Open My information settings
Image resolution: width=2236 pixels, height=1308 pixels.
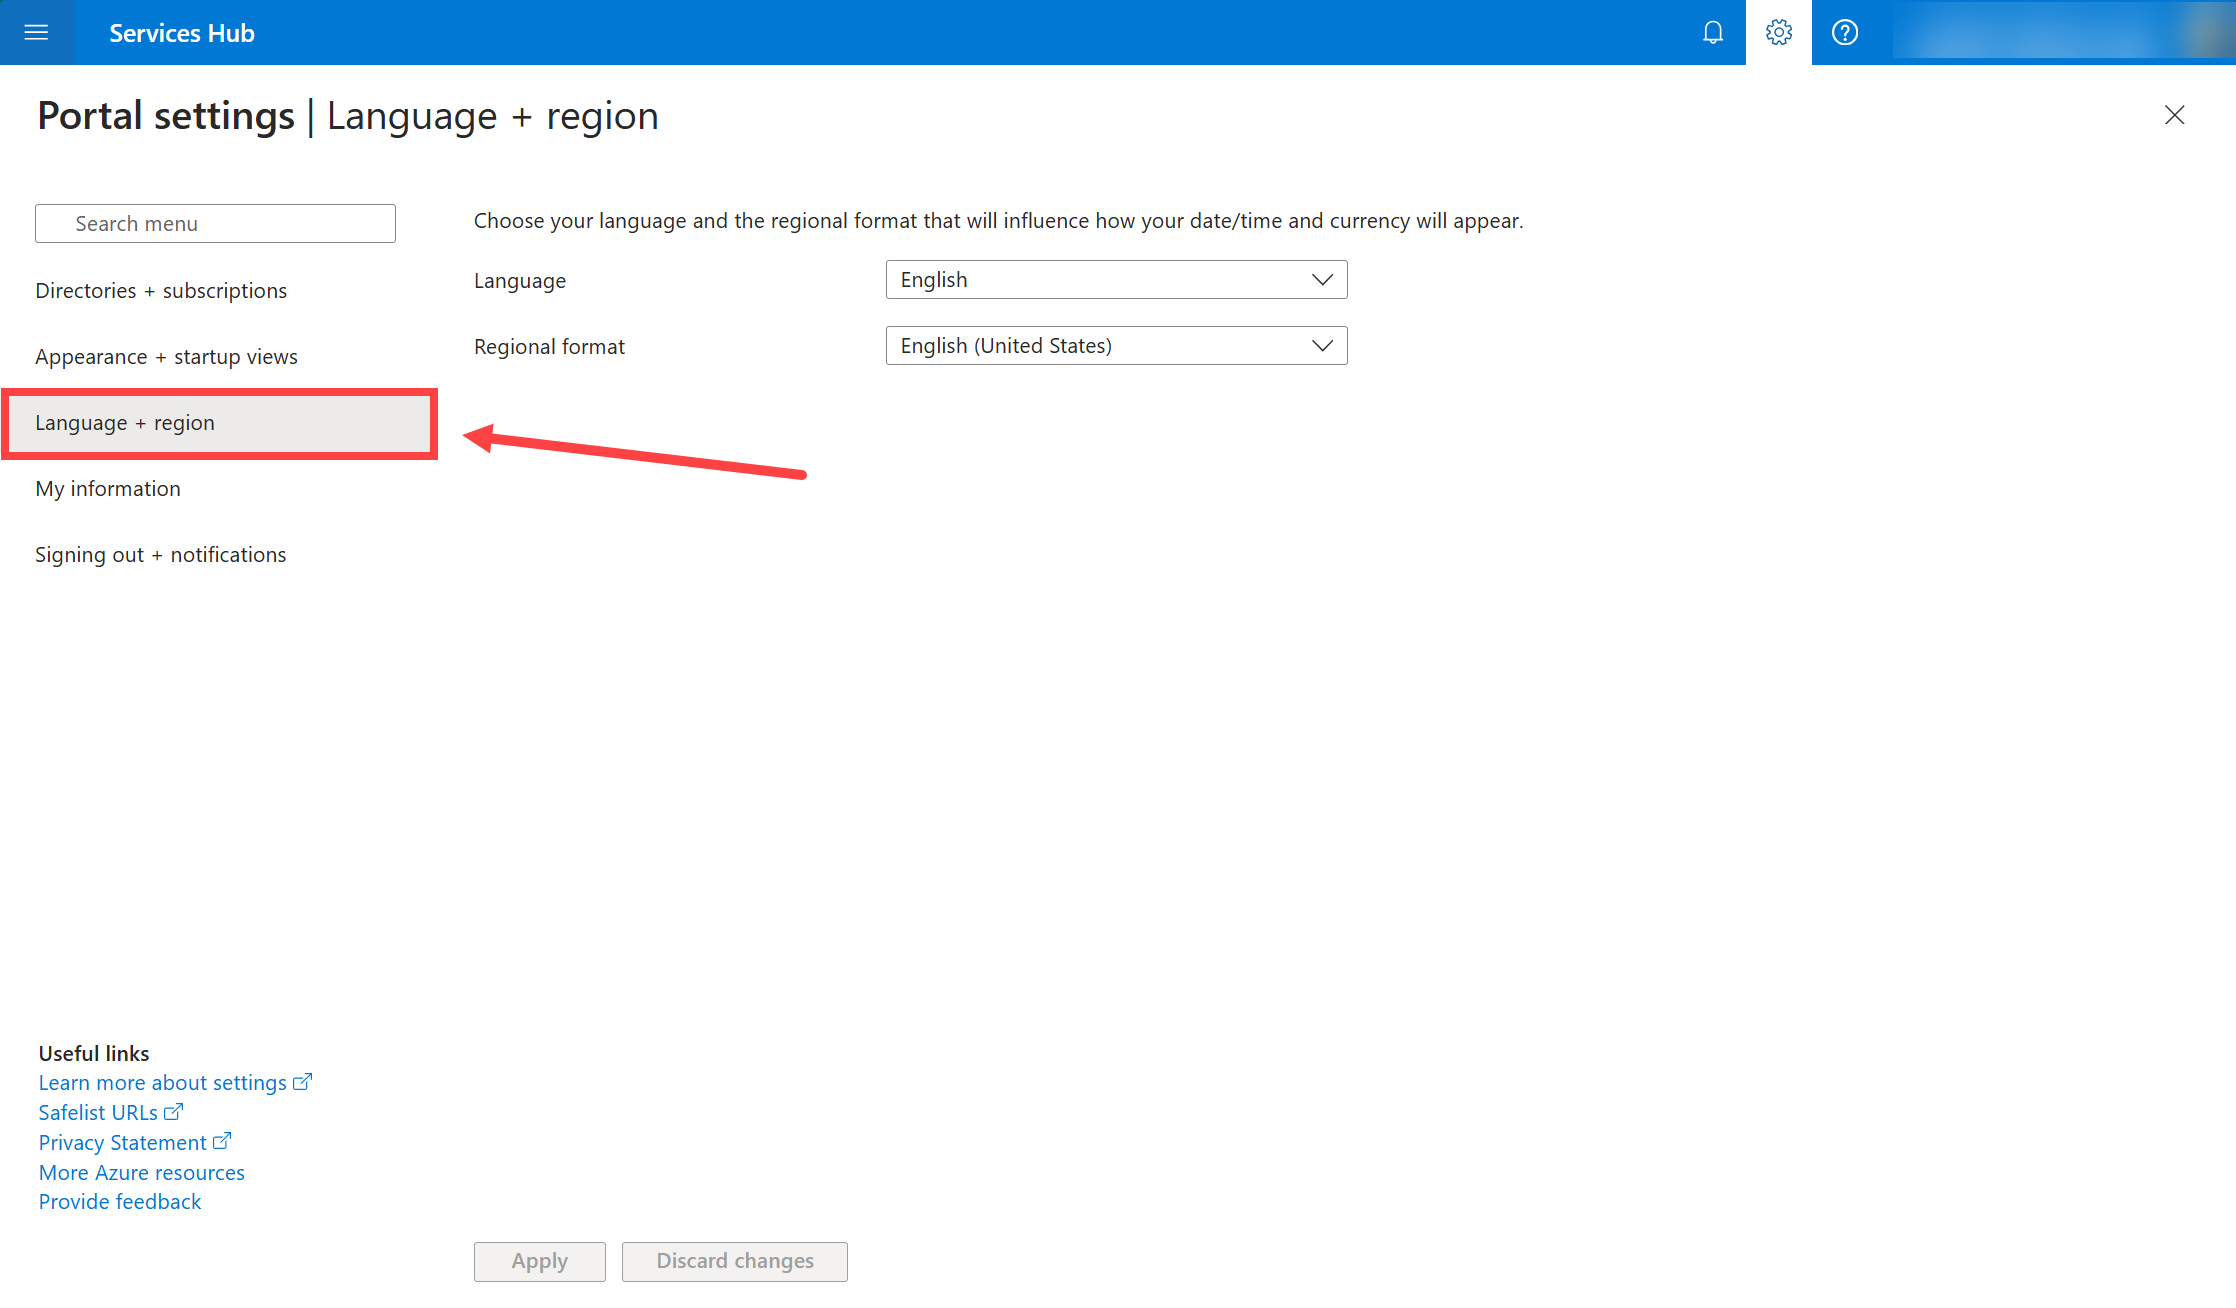[108, 489]
